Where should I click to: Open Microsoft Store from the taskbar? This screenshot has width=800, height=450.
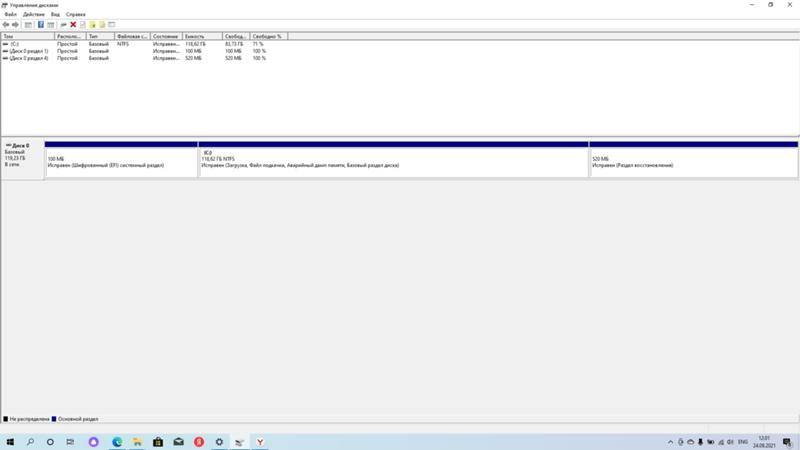(x=158, y=442)
